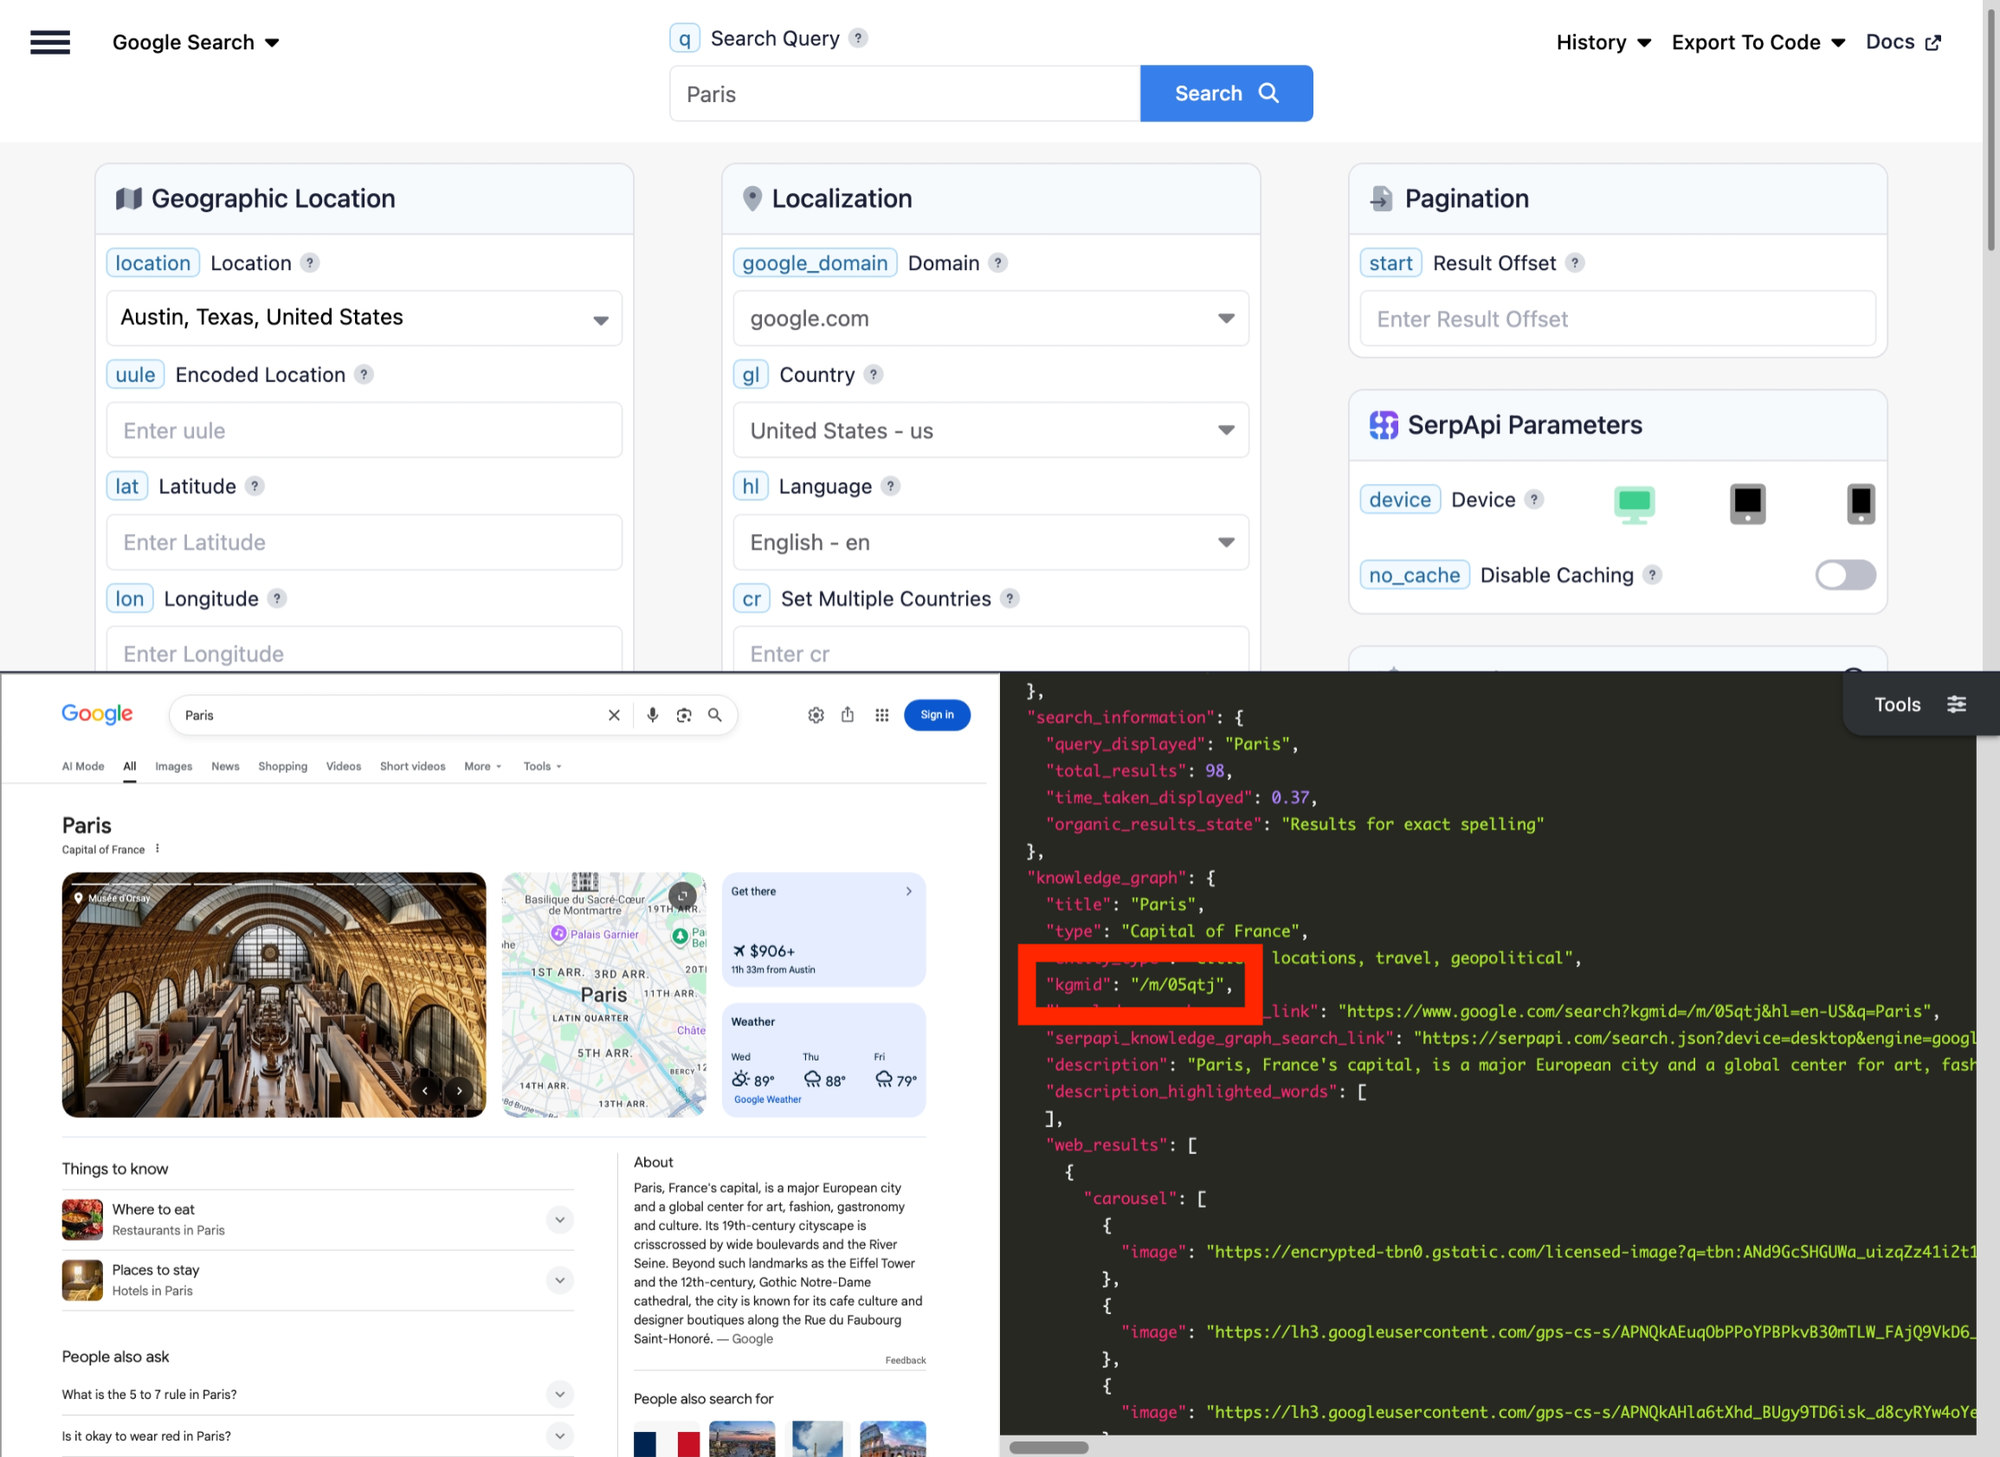Select the desktop device icon
2000x1457 pixels.
[1634, 503]
